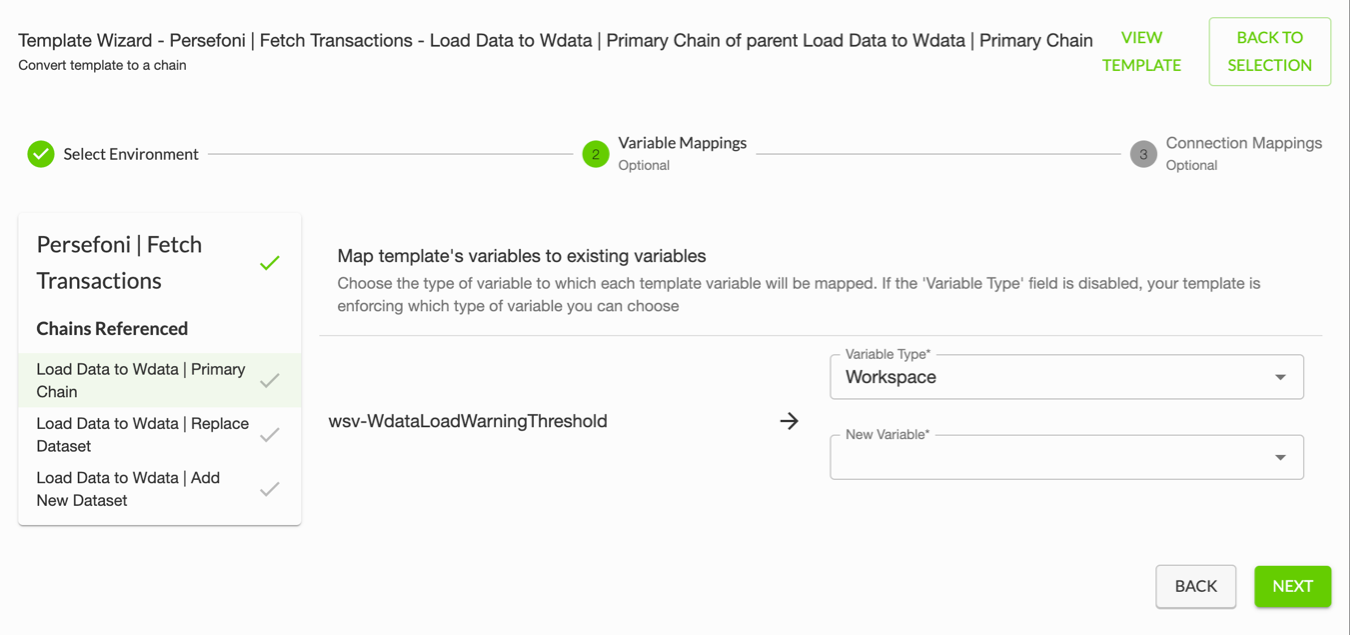1350x635 pixels.
Task: Jump to the Connection Mappings step
Action: pyautogui.click(x=1244, y=143)
